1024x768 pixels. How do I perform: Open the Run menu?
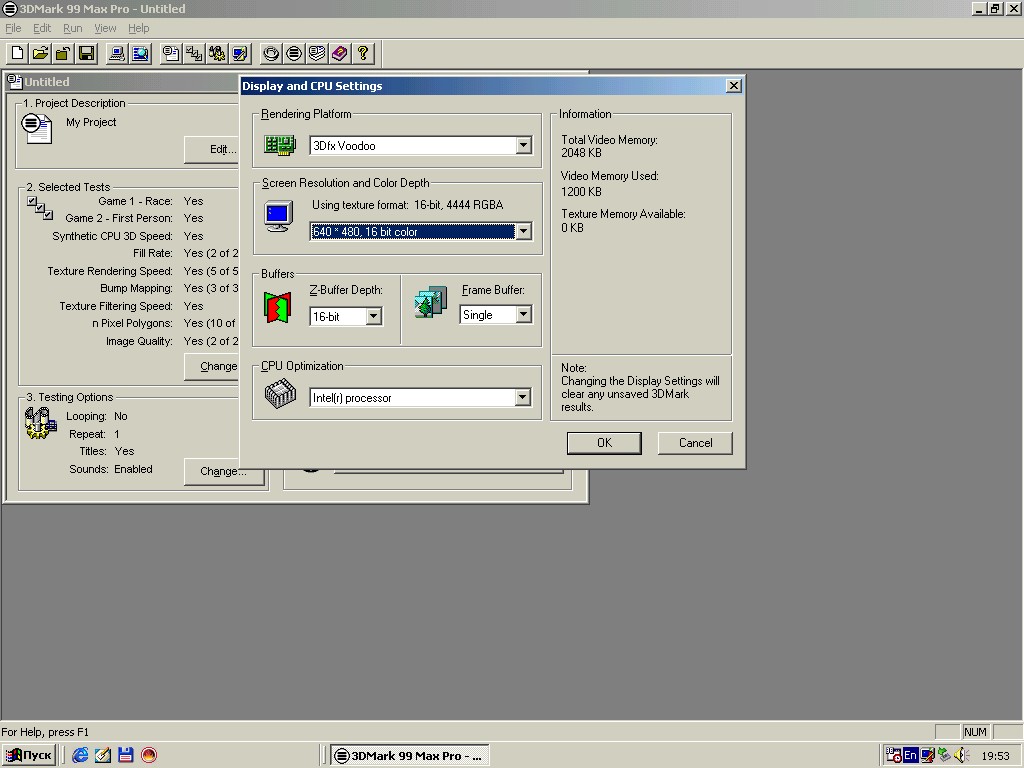72,28
